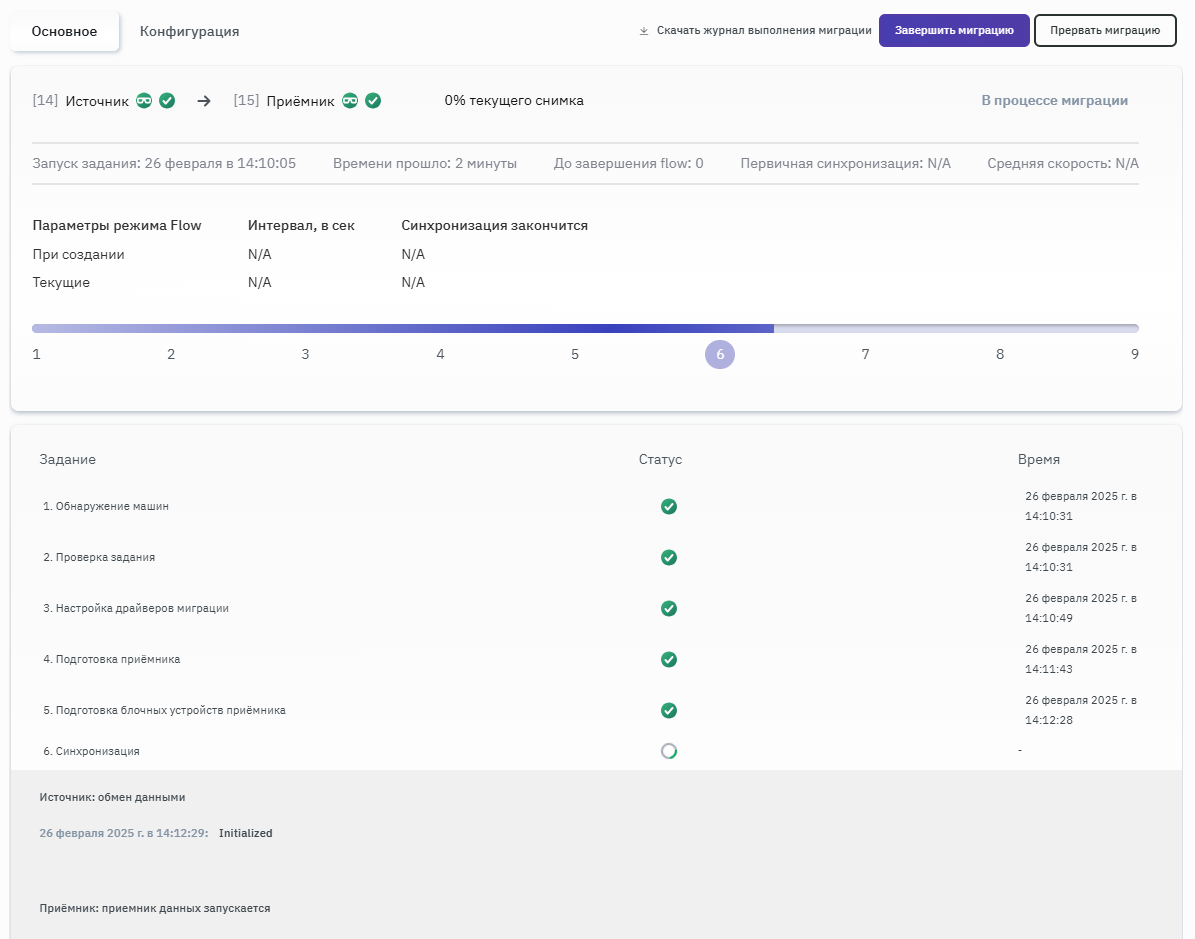The height and width of the screenshot is (939, 1195).
Task: Click the green checkmark next to Приёмник
Action: 373,101
